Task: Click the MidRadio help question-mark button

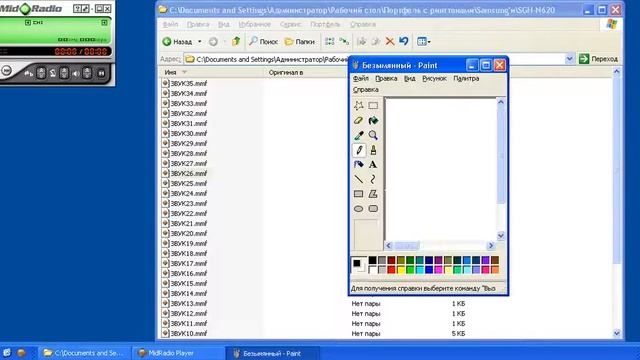Action: click(77, 9)
